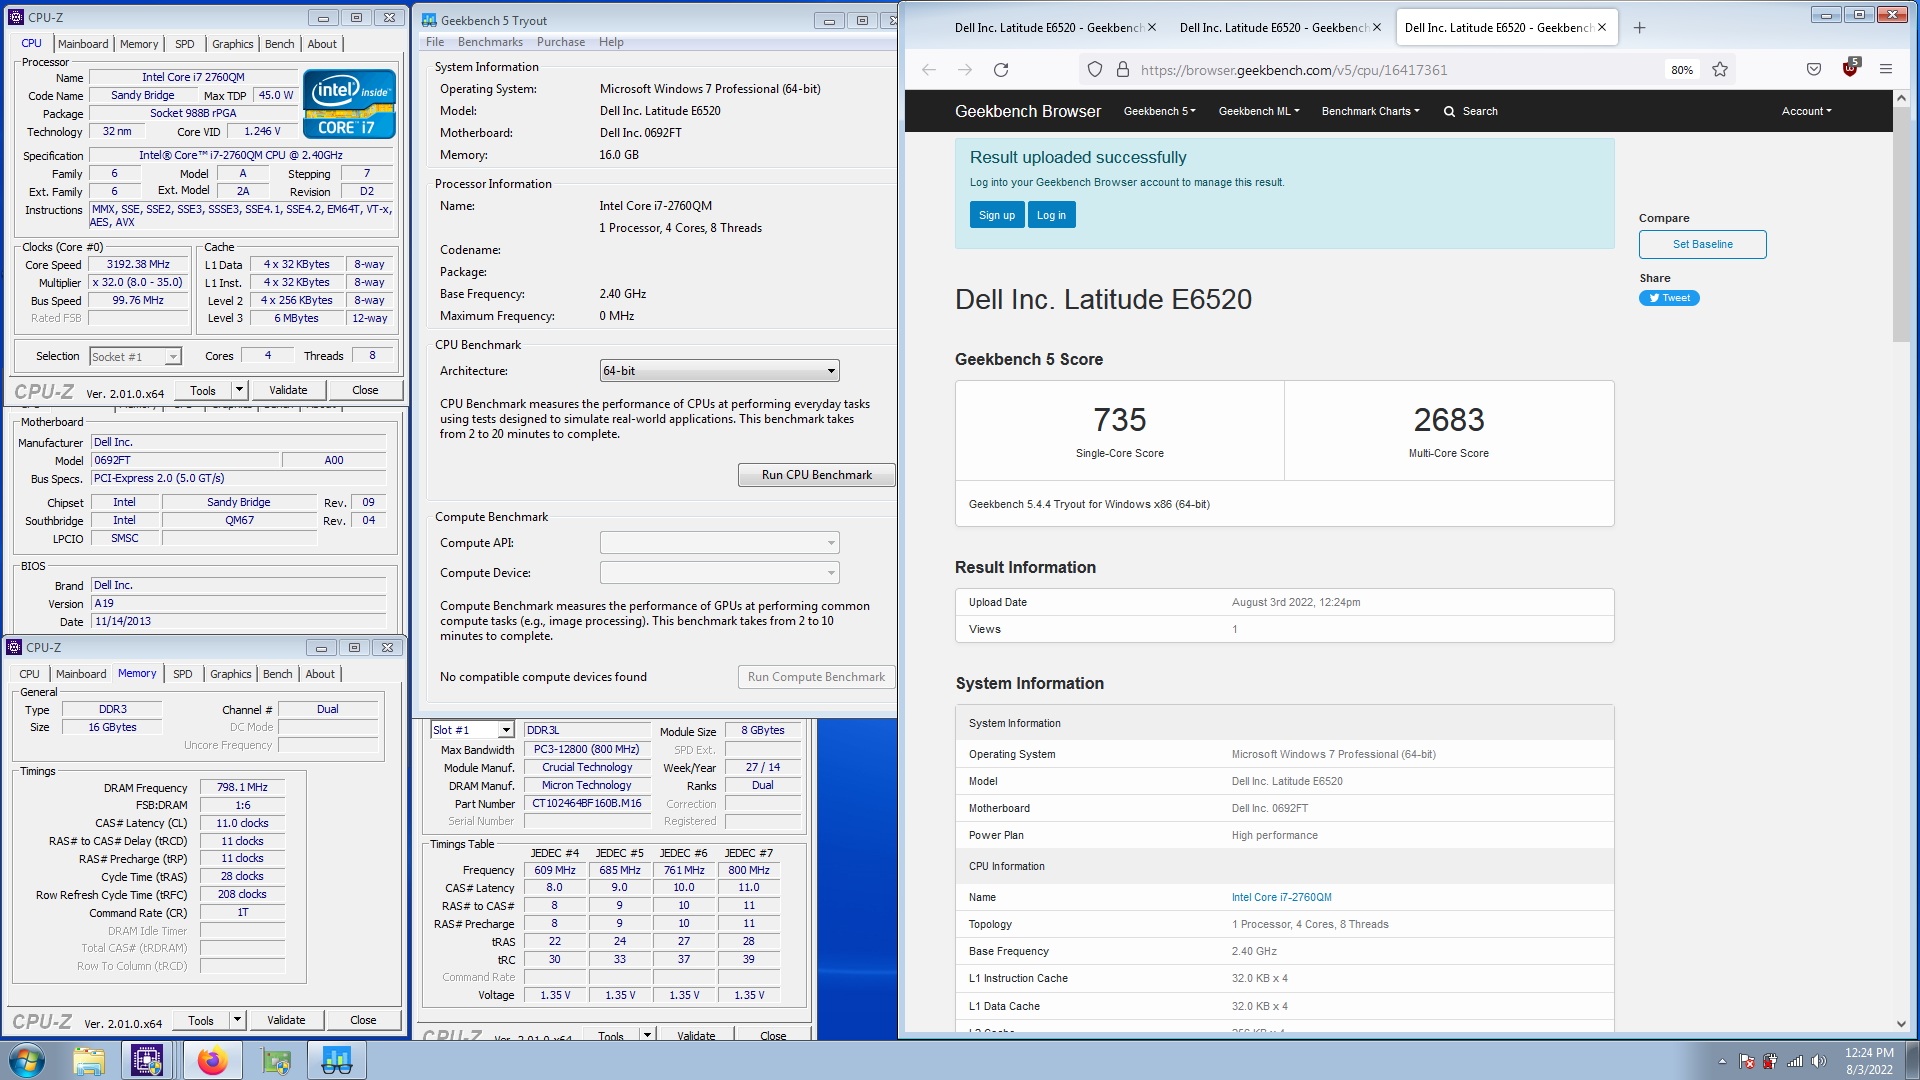This screenshot has width=1920, height=1080.
Task: Click the volume speaker icon in tray
Action: click(1819, 1061)
